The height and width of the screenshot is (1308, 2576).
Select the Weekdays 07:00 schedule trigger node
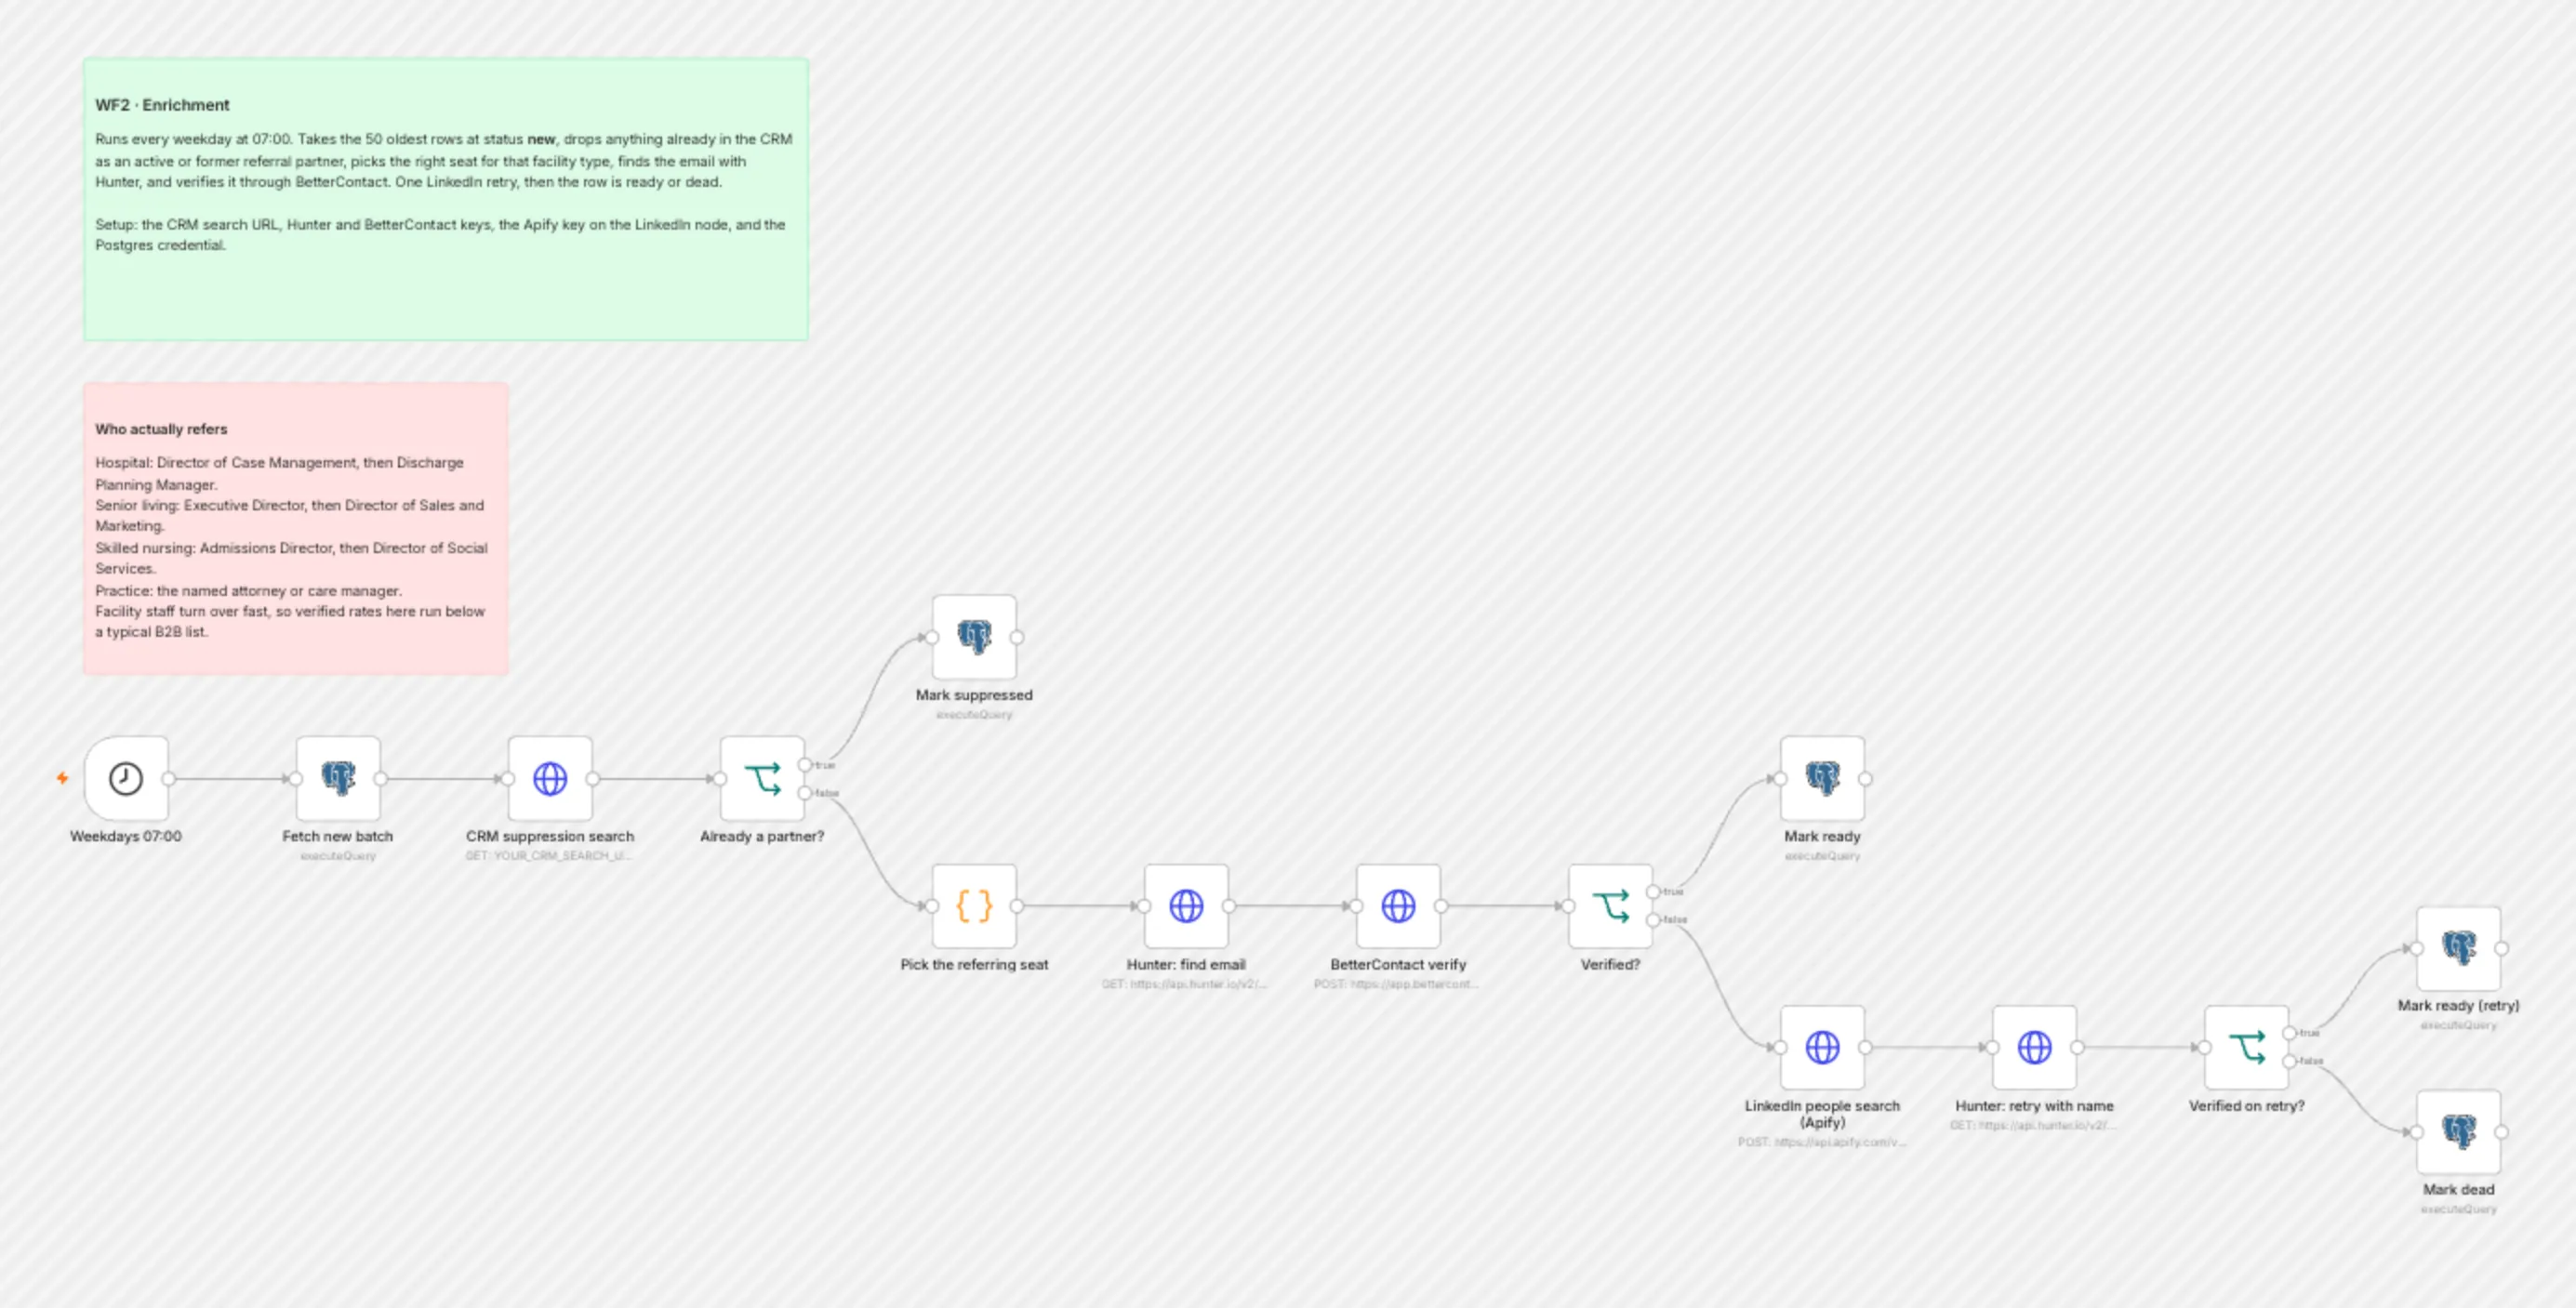126,778
